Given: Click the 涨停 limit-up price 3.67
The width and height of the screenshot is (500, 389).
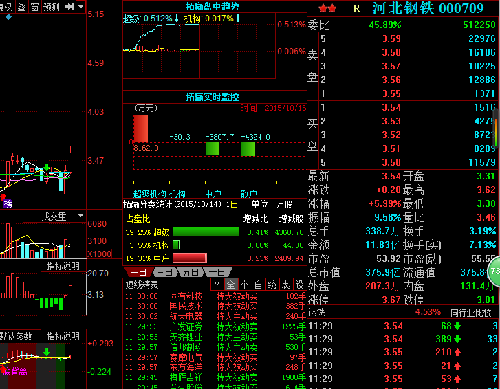Looking at the screenshot, I should [x=391, y=299].
